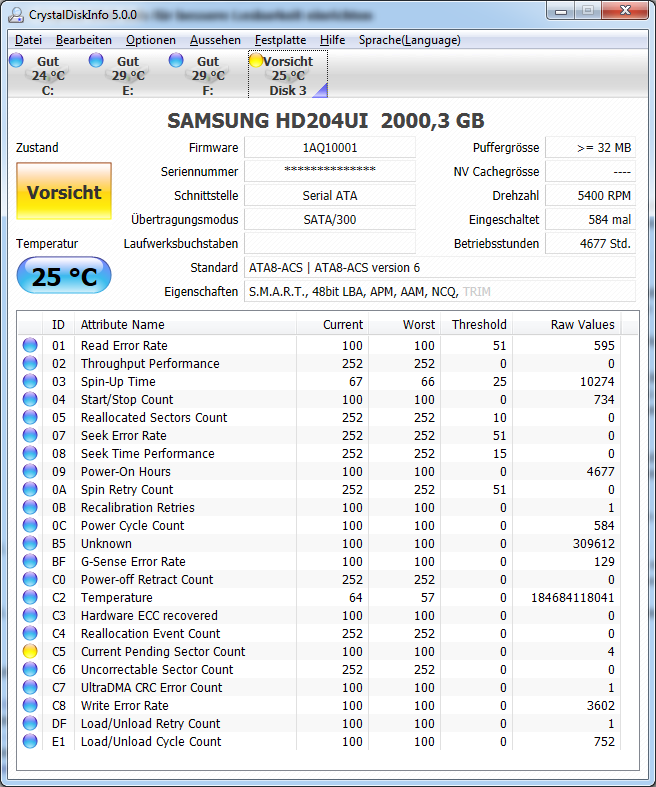Image resolution: width=656 pixels, height=787 pixels.
Task: Click the Threshold column header
Action: [x=476, y=325]
